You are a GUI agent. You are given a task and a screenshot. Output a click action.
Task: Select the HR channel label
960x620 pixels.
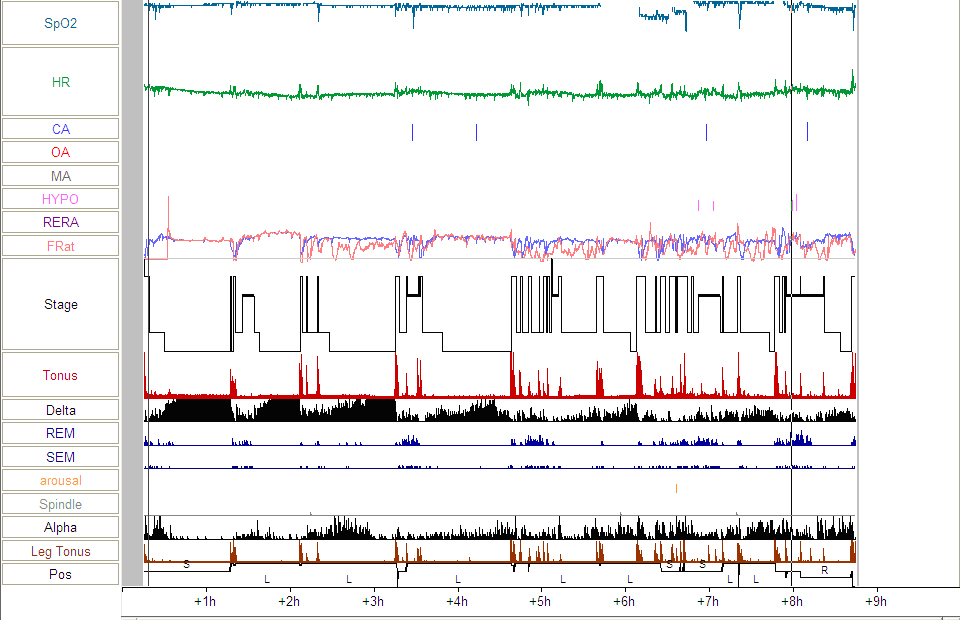click(x=60, y=82)
